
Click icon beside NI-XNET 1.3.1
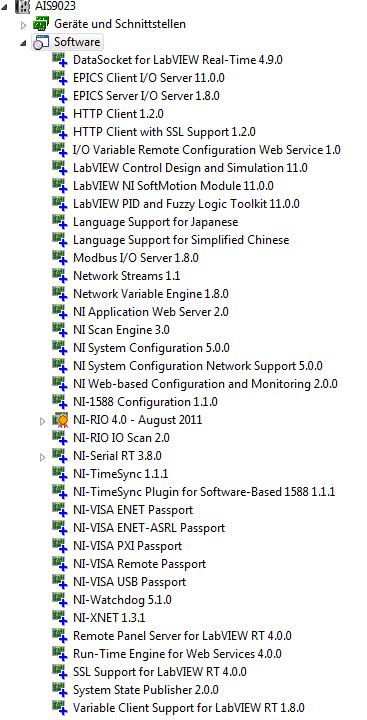60,618
